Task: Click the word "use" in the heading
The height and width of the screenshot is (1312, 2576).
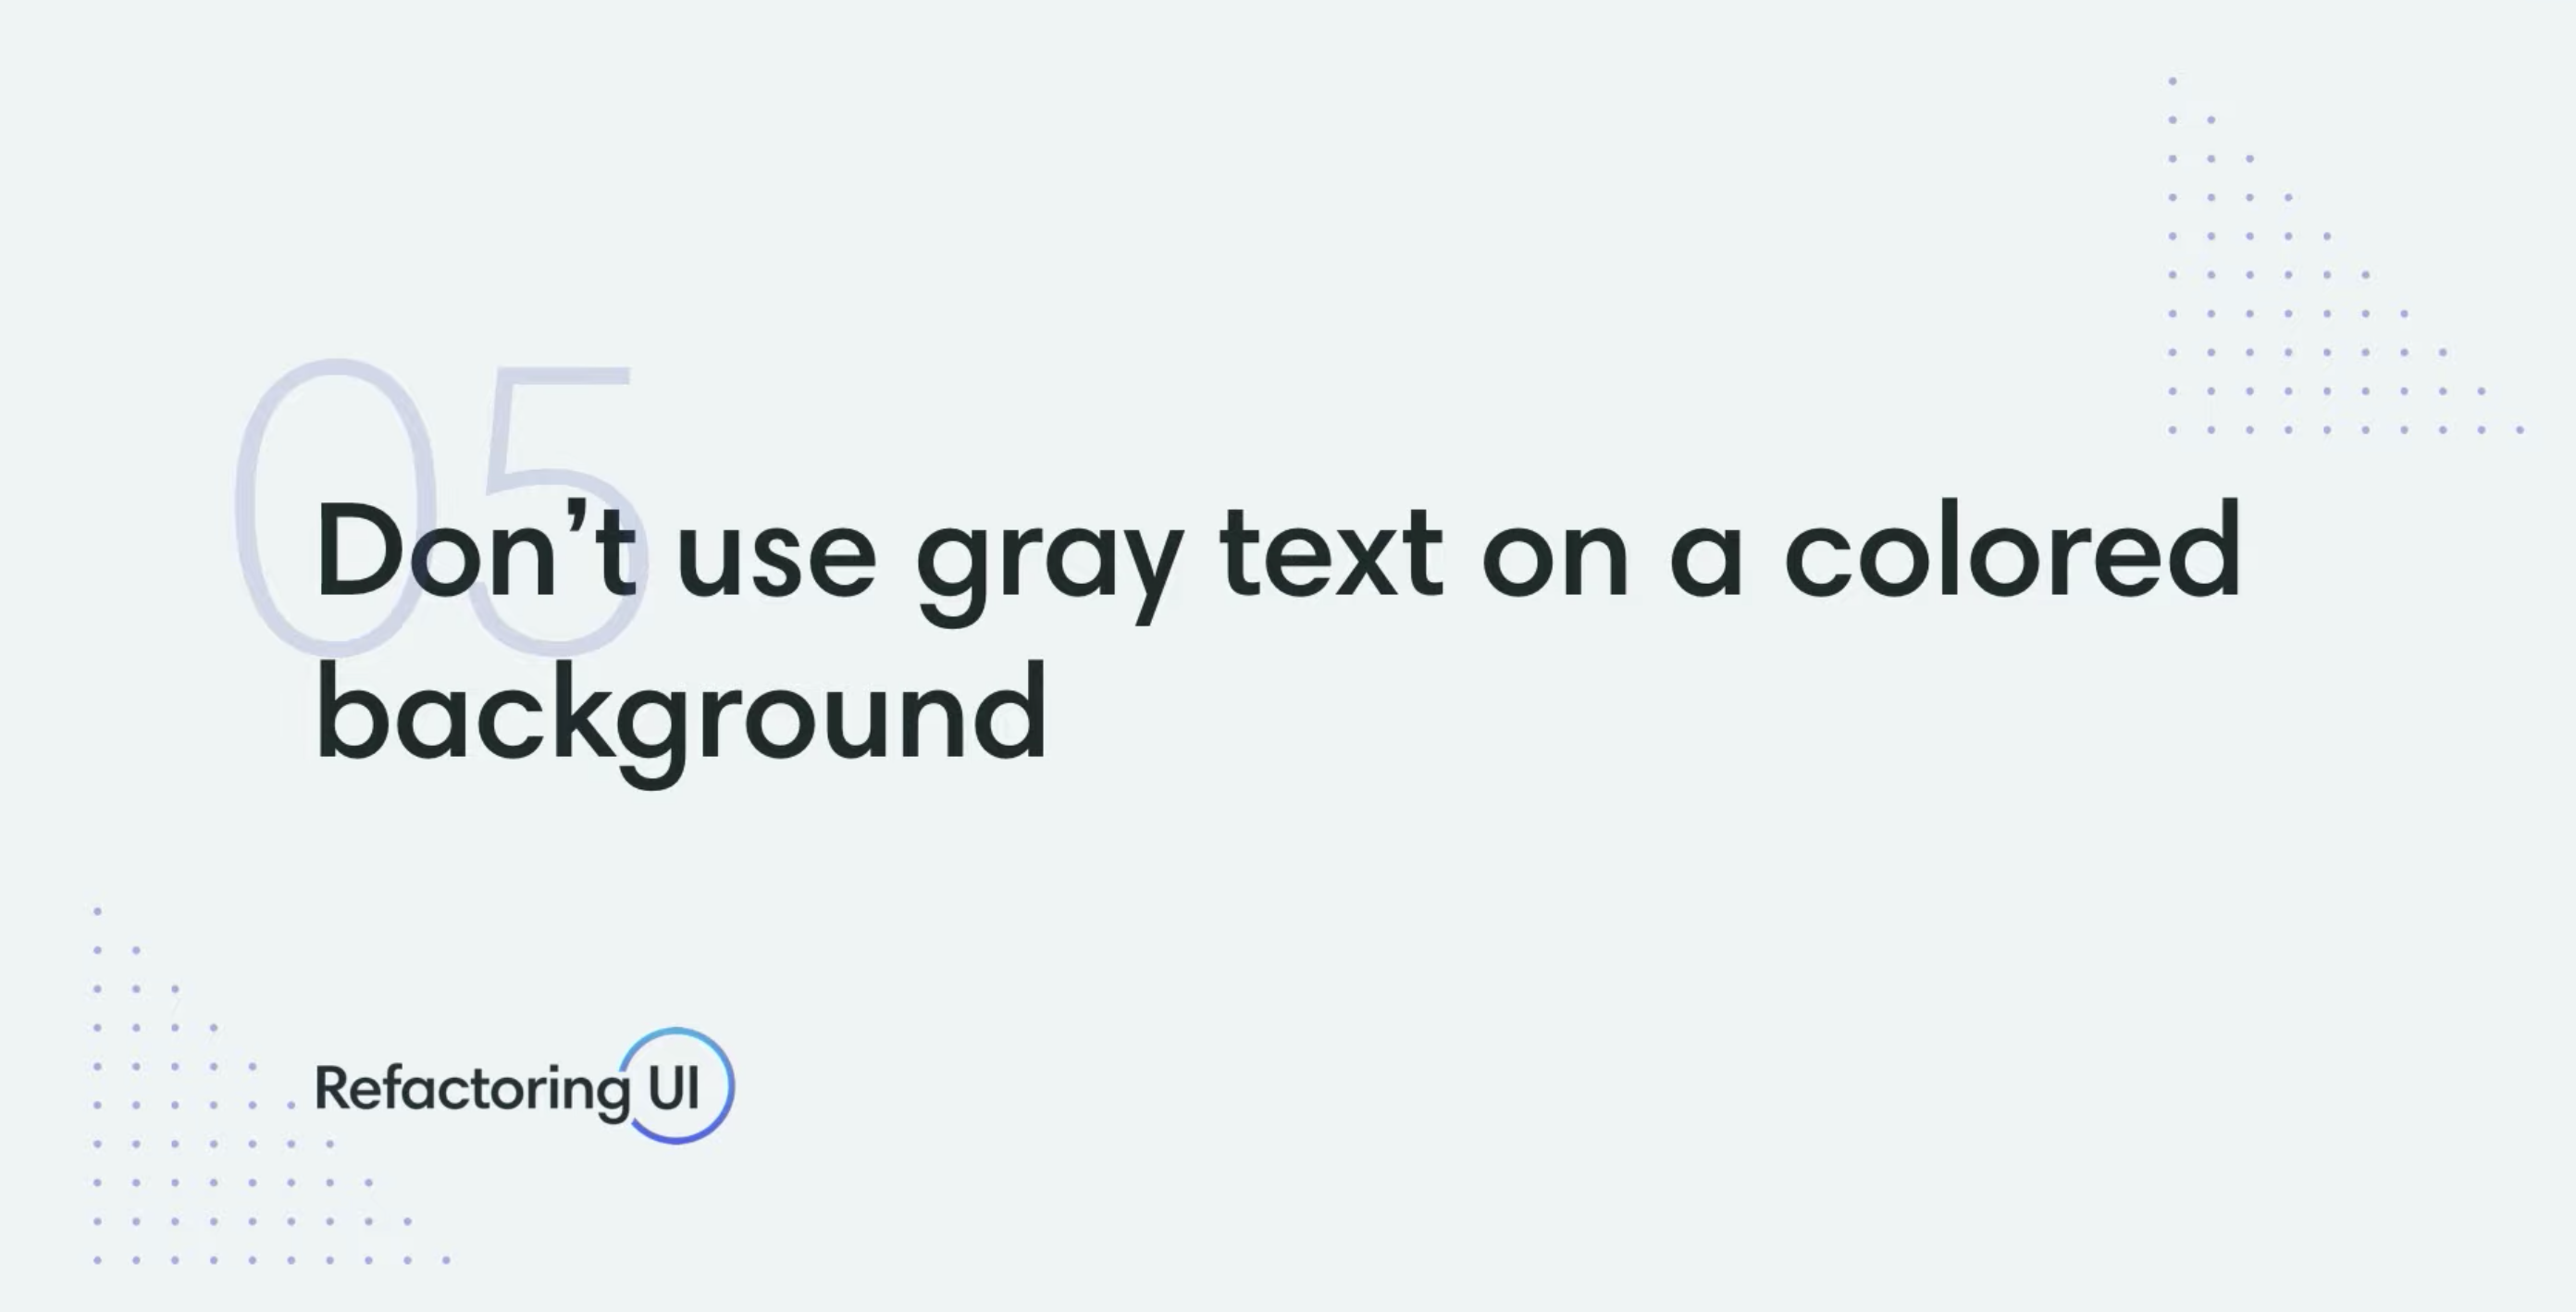Action: click(x=776, y=556)
